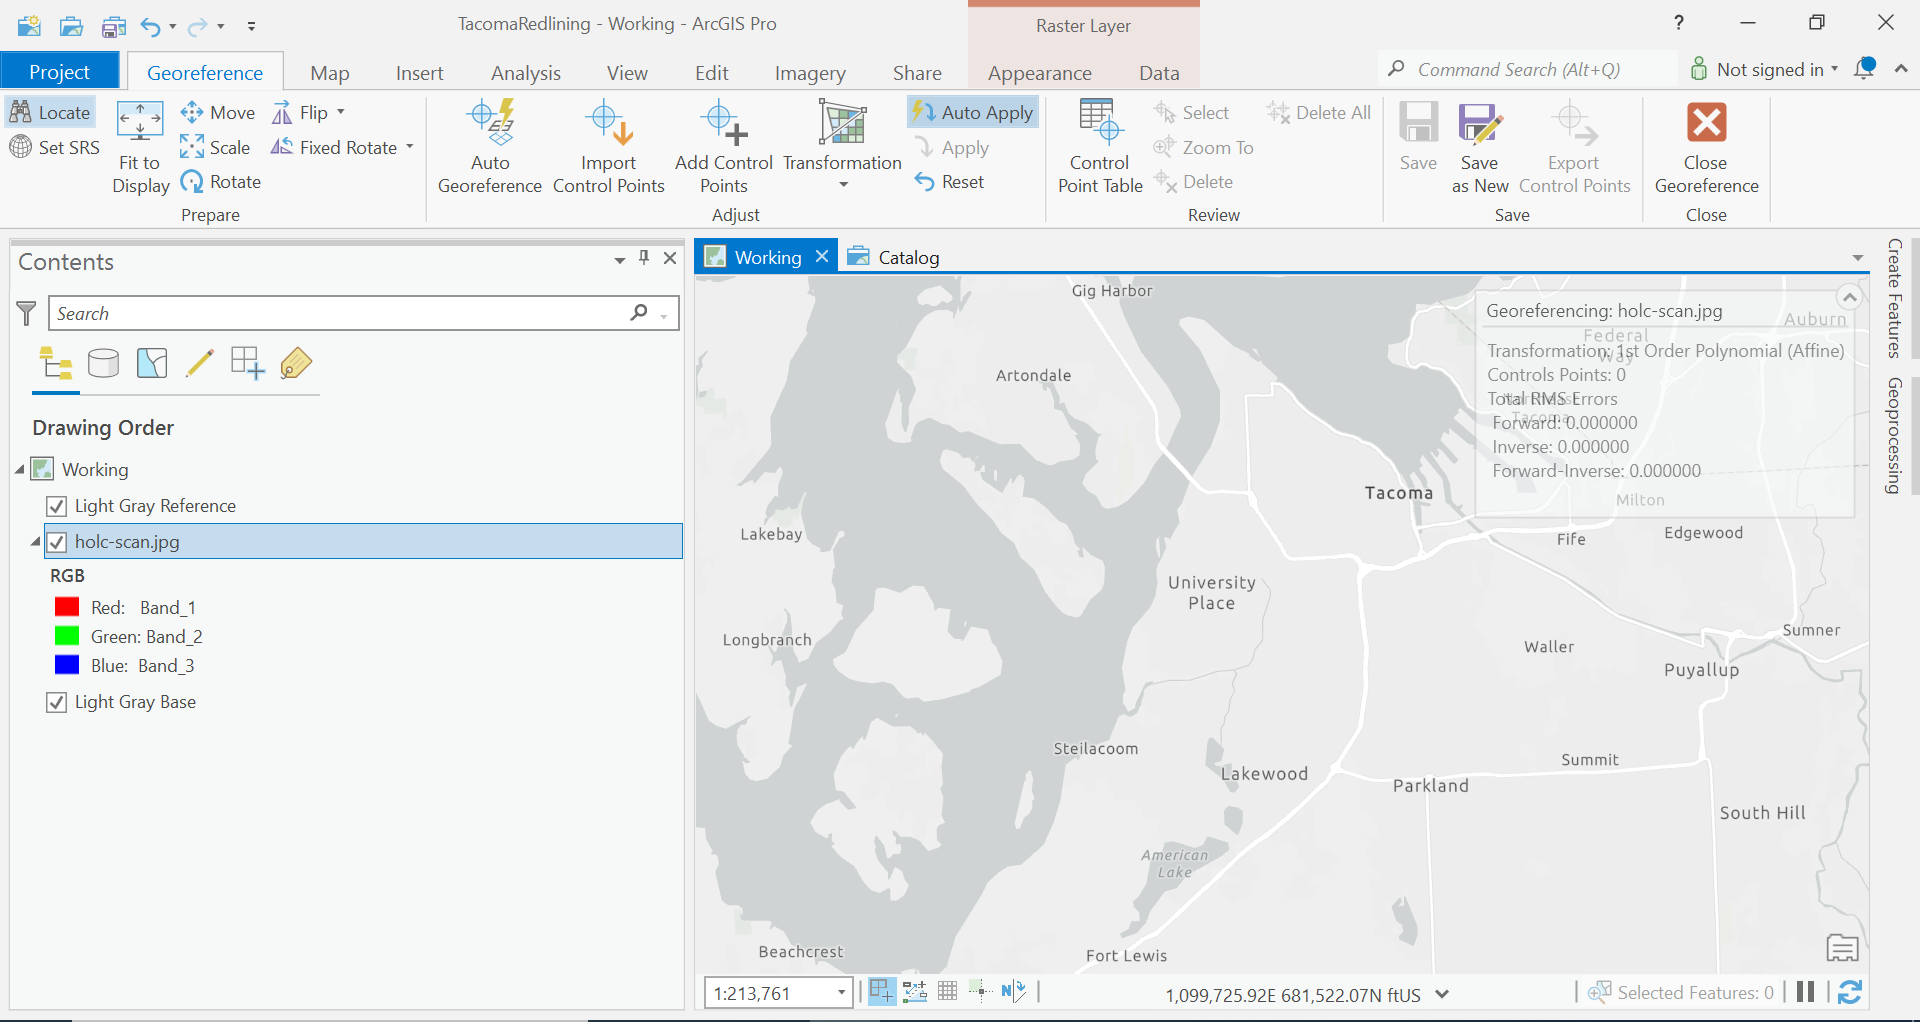The image size is (1920, 1022).
Task: Refresh the map view
Action: [x=1850, y=992]
